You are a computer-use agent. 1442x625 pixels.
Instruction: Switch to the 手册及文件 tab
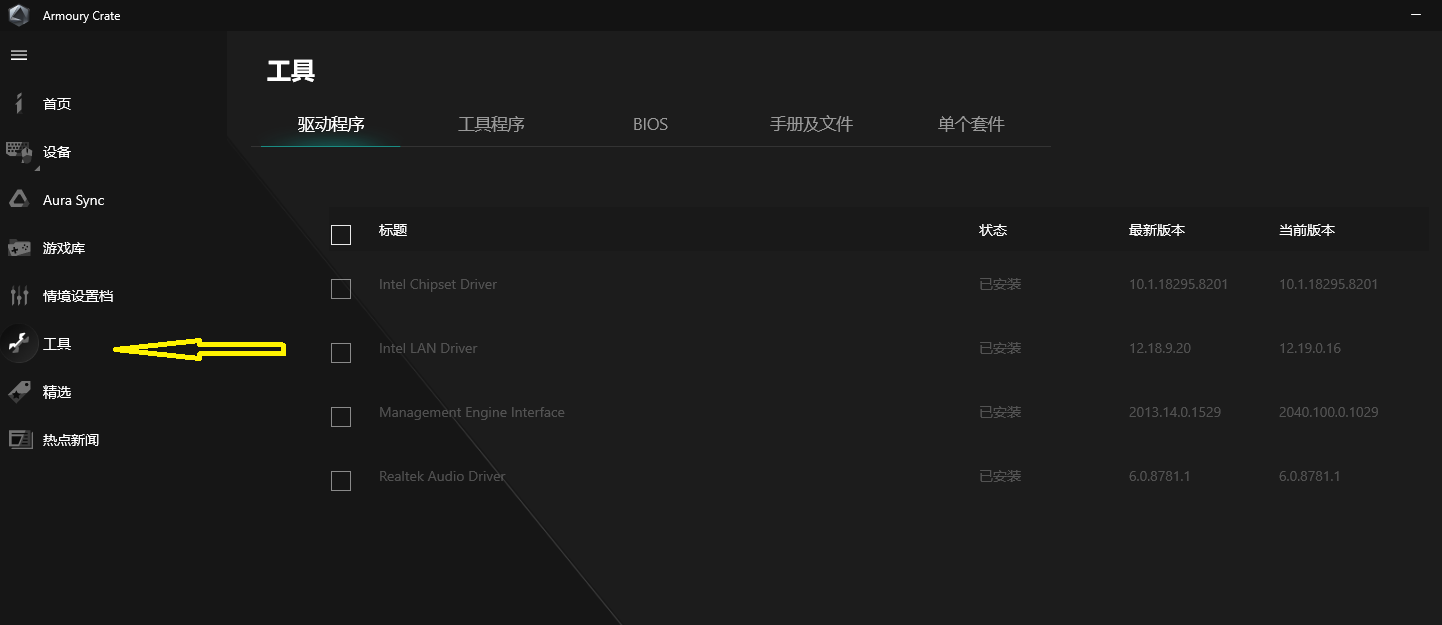point(811,125)
